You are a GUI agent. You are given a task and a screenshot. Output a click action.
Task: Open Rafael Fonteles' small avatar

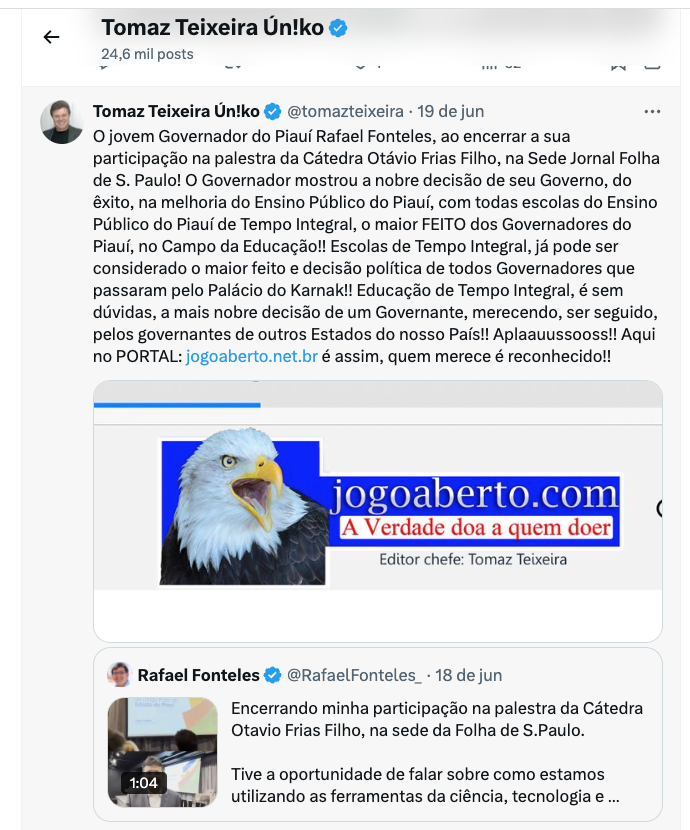click(119, 674)
